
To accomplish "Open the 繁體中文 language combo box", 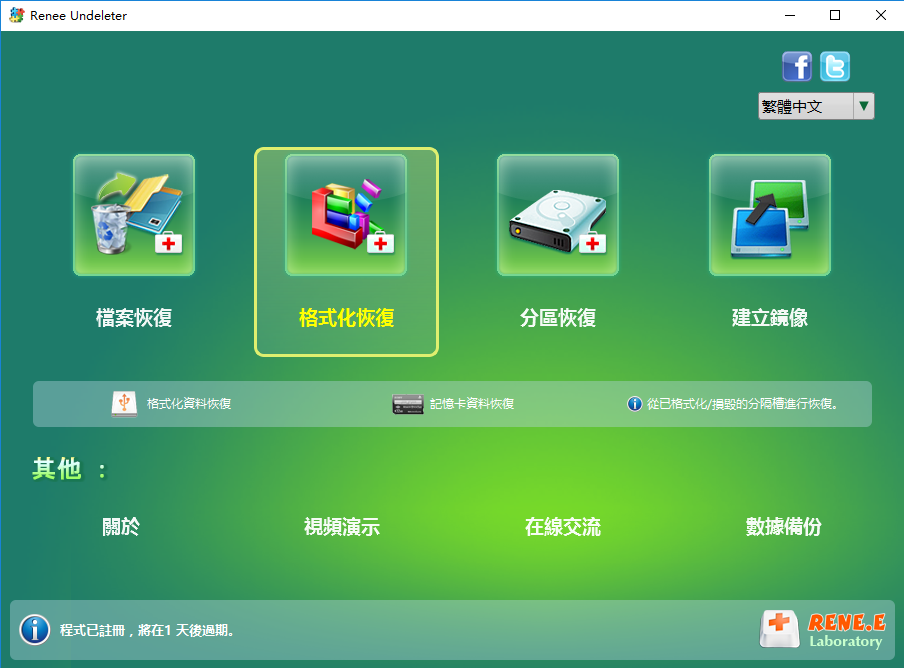I will [x=816, y=106].
